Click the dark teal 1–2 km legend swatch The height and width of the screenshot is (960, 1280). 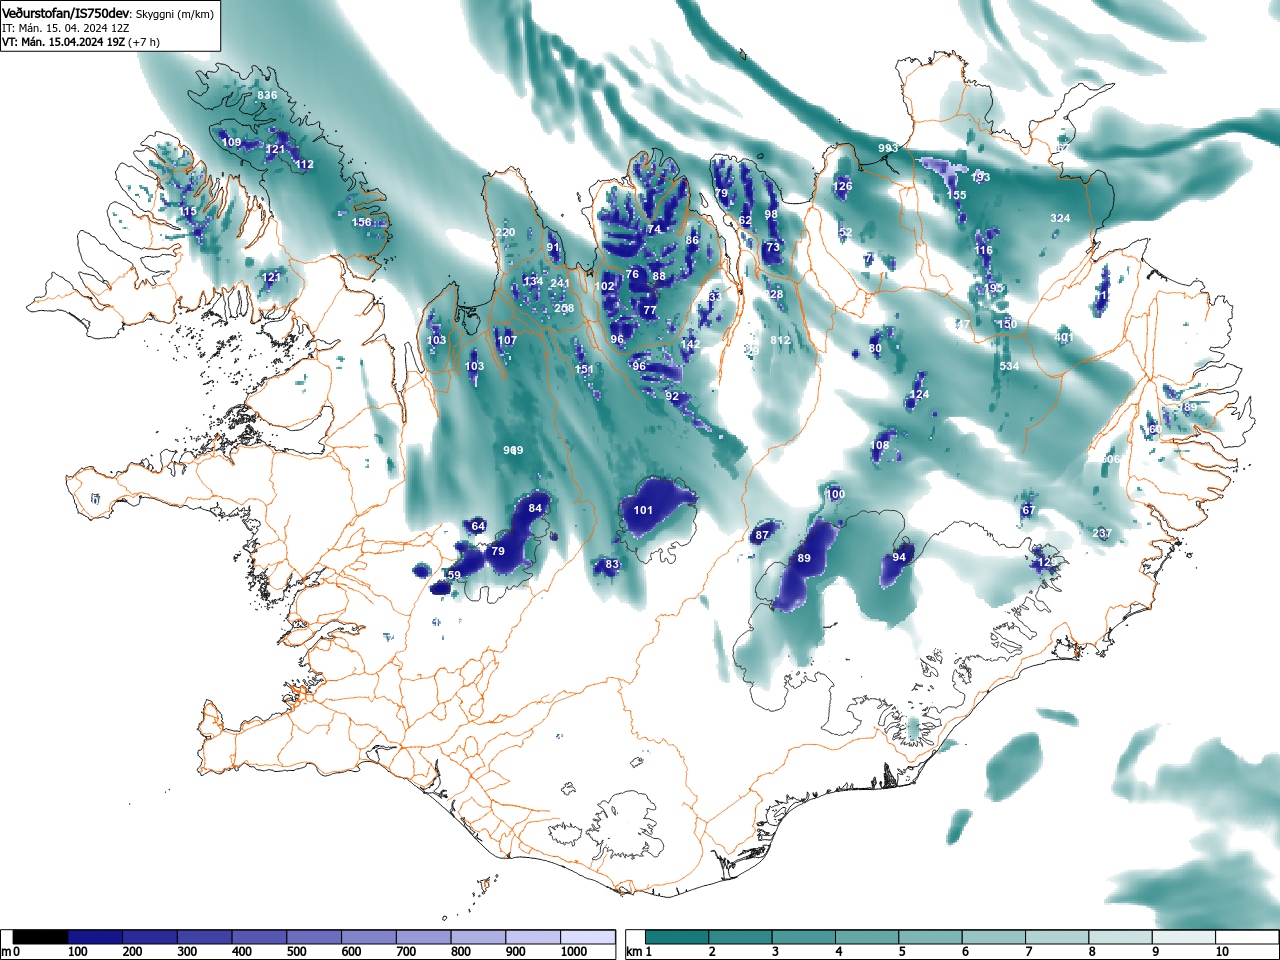click(679, 937)
